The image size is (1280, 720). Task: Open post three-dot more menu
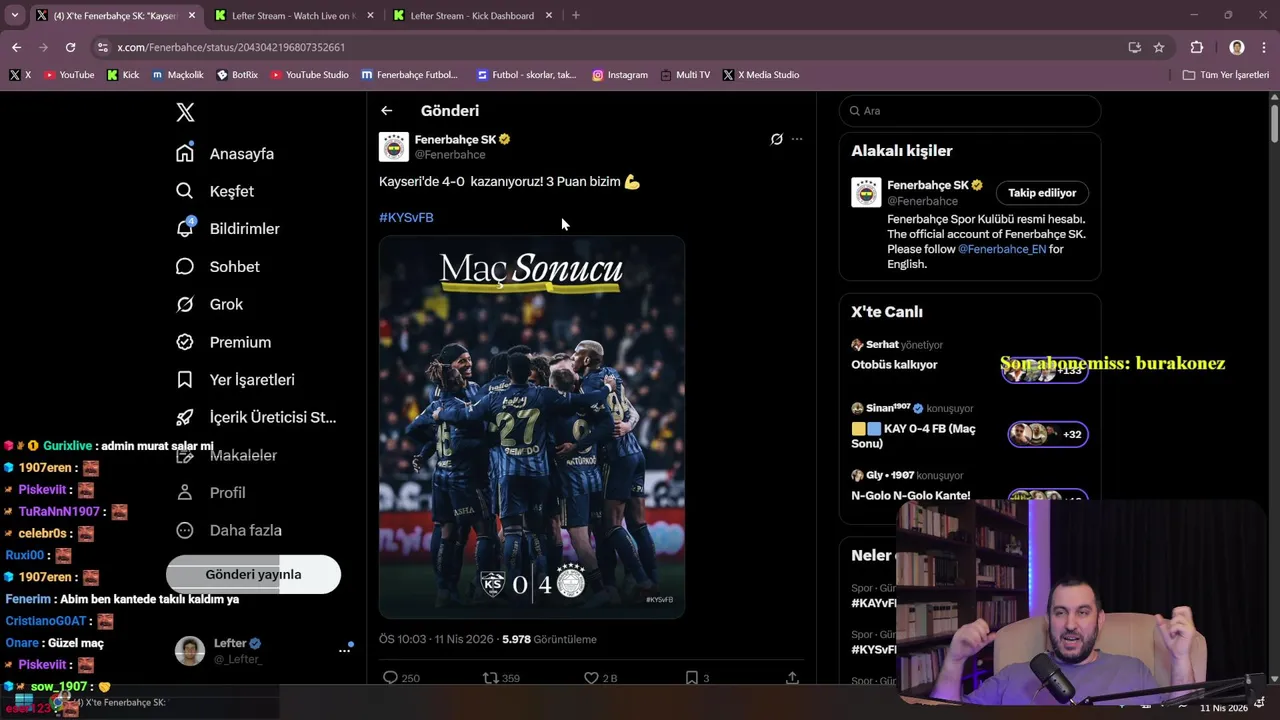pyautogui.click(x=797, y=139)
